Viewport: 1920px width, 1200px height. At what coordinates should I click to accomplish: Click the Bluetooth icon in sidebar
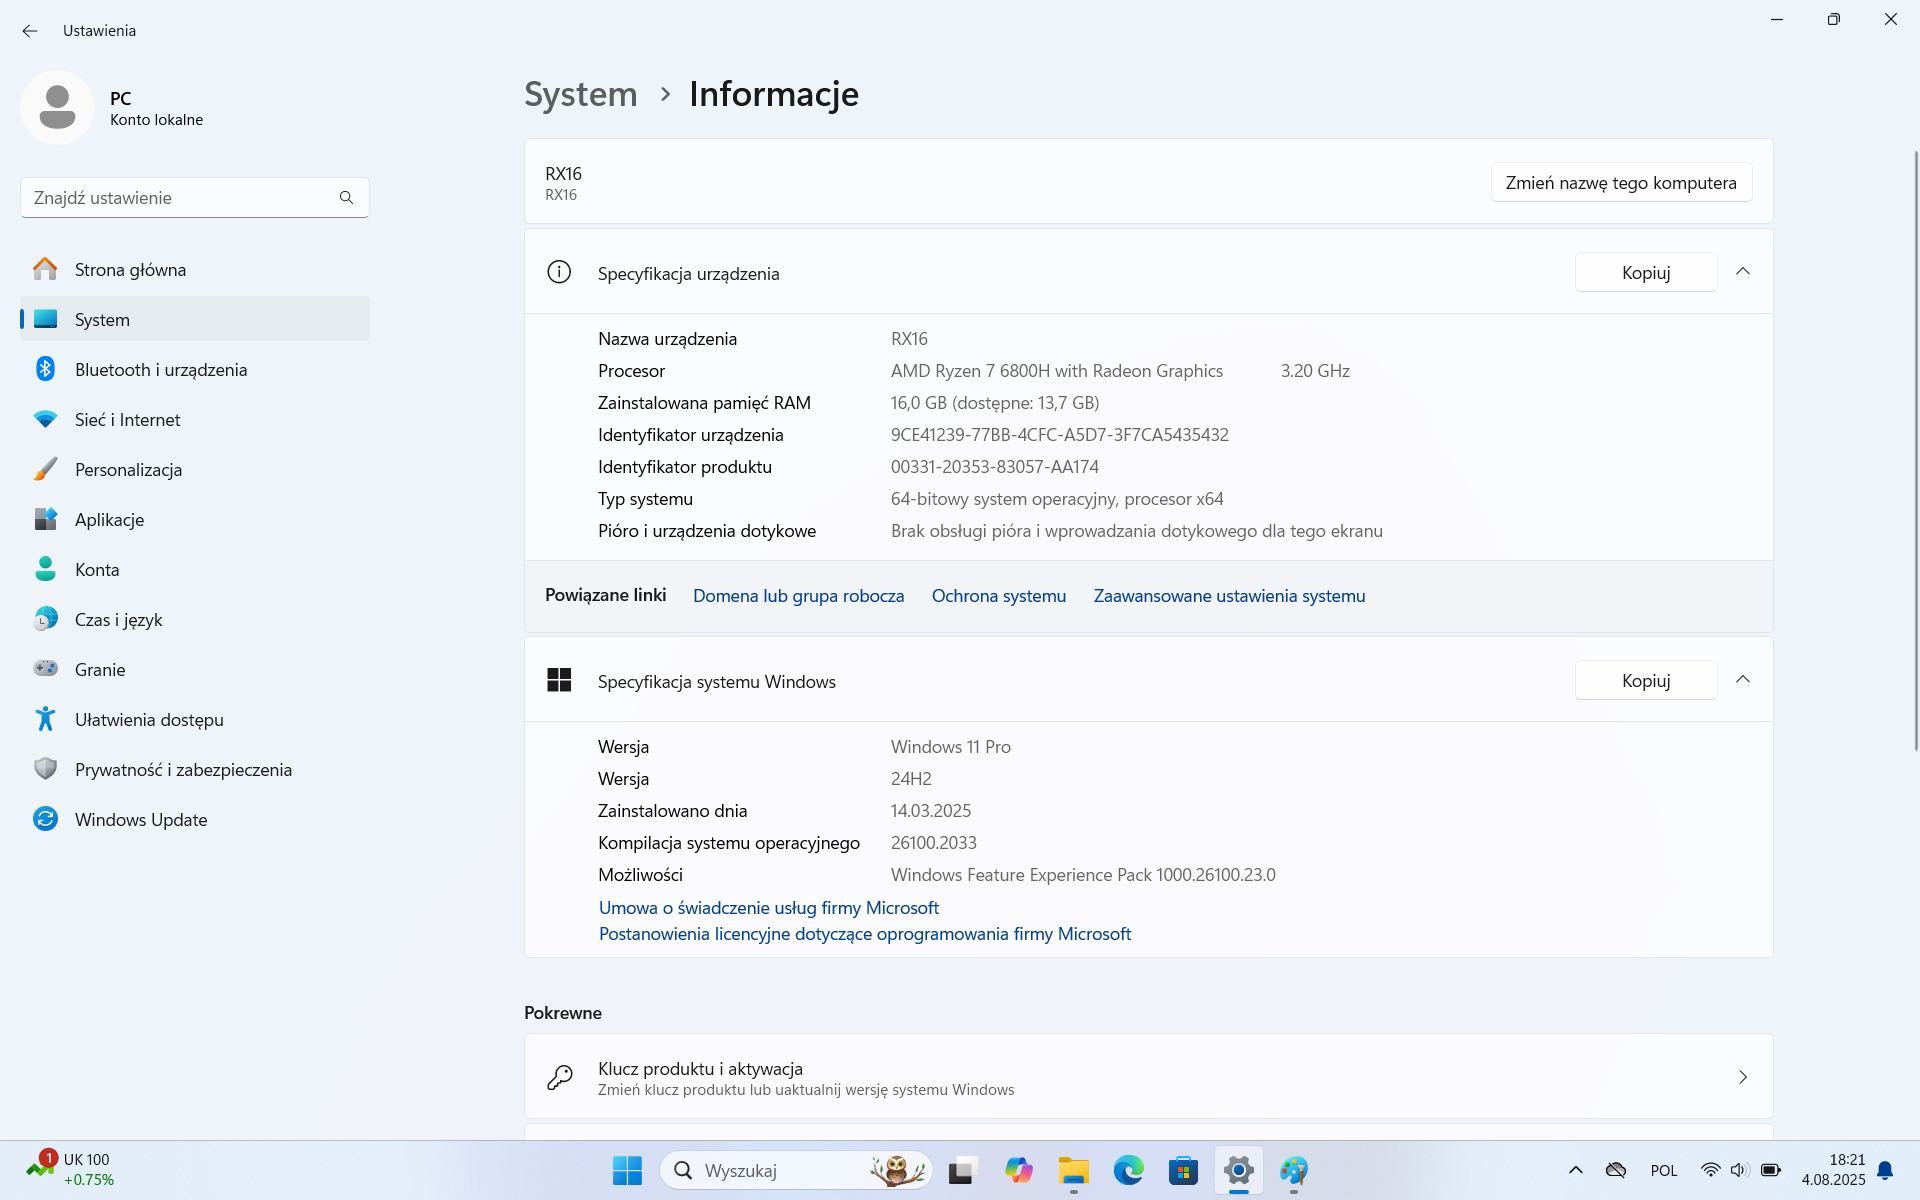(x=45, y=369)
